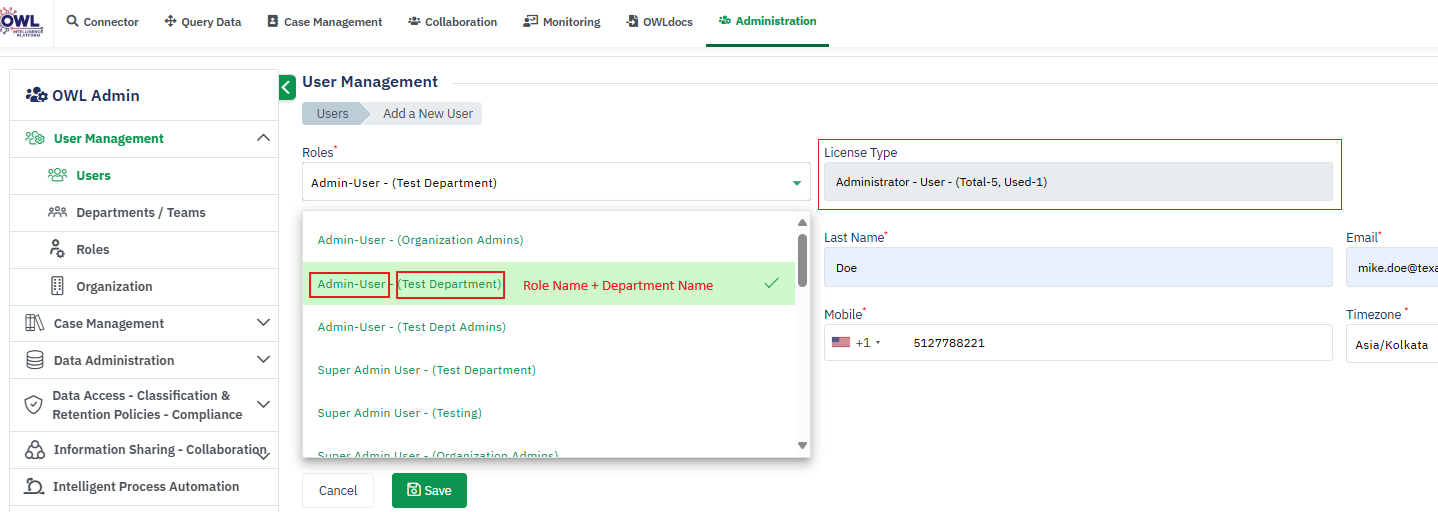The width and height of the screenshot is (1438, 512).
Task: Click the Data Administration database icon
Action: [35, 360]
